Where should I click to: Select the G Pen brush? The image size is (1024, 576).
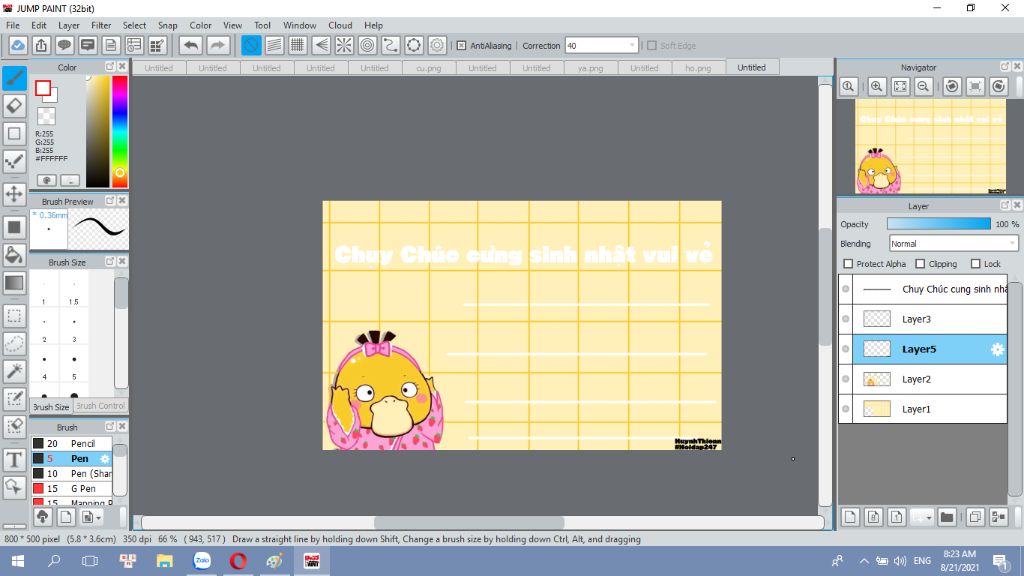[72, 488]
